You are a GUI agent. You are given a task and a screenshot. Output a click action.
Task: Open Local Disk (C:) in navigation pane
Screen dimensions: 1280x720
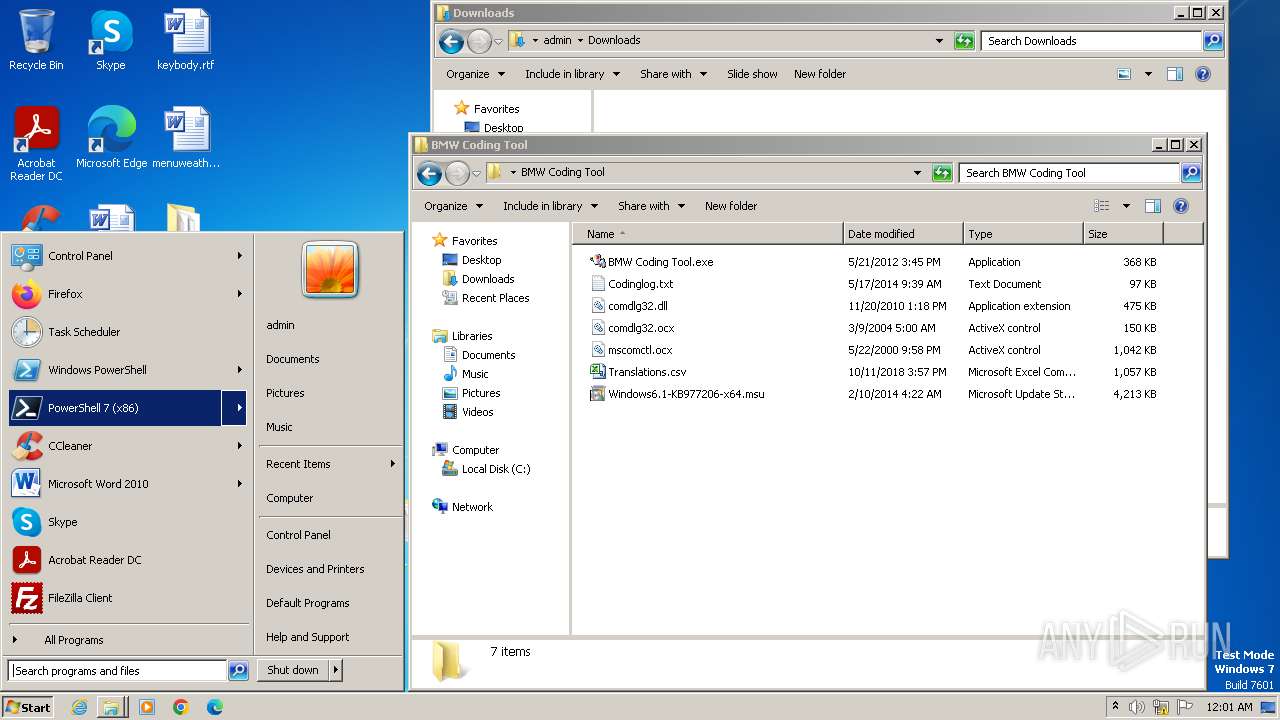click(x=496, y=469)
